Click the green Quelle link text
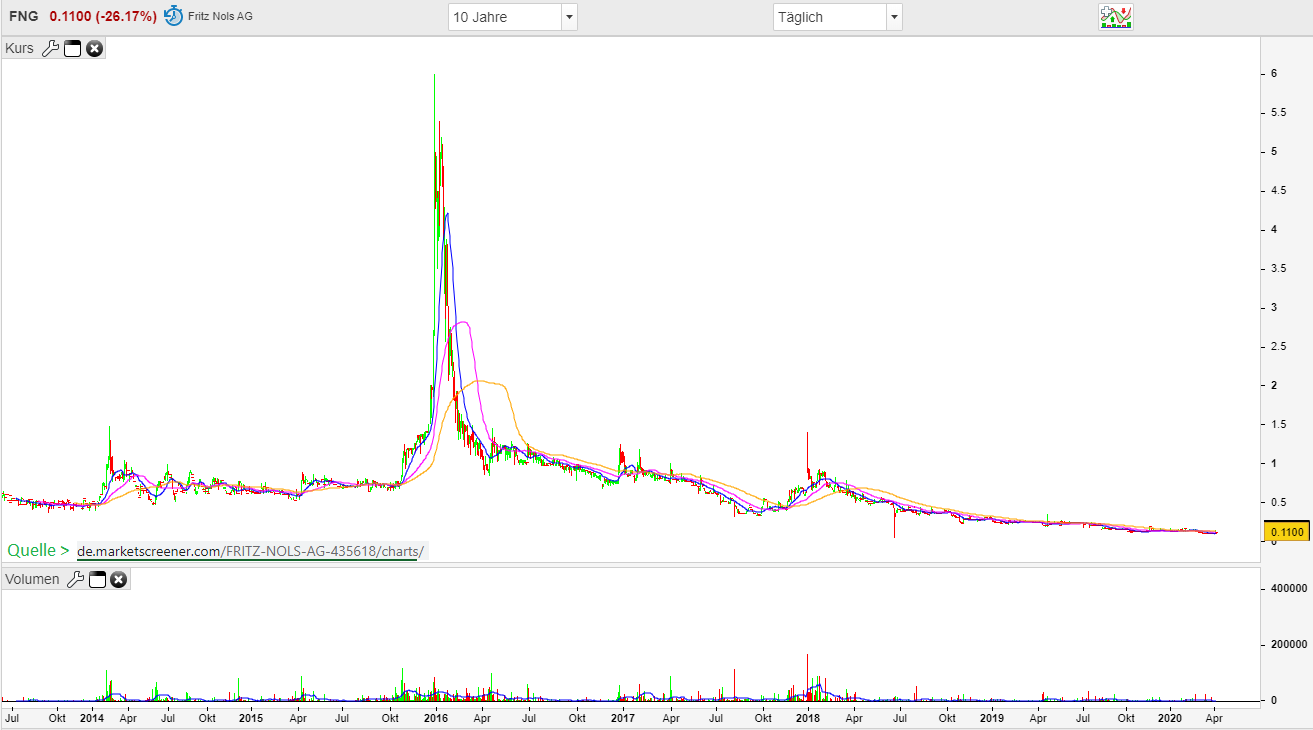The image size is (1313, 730). coord(31,550)
